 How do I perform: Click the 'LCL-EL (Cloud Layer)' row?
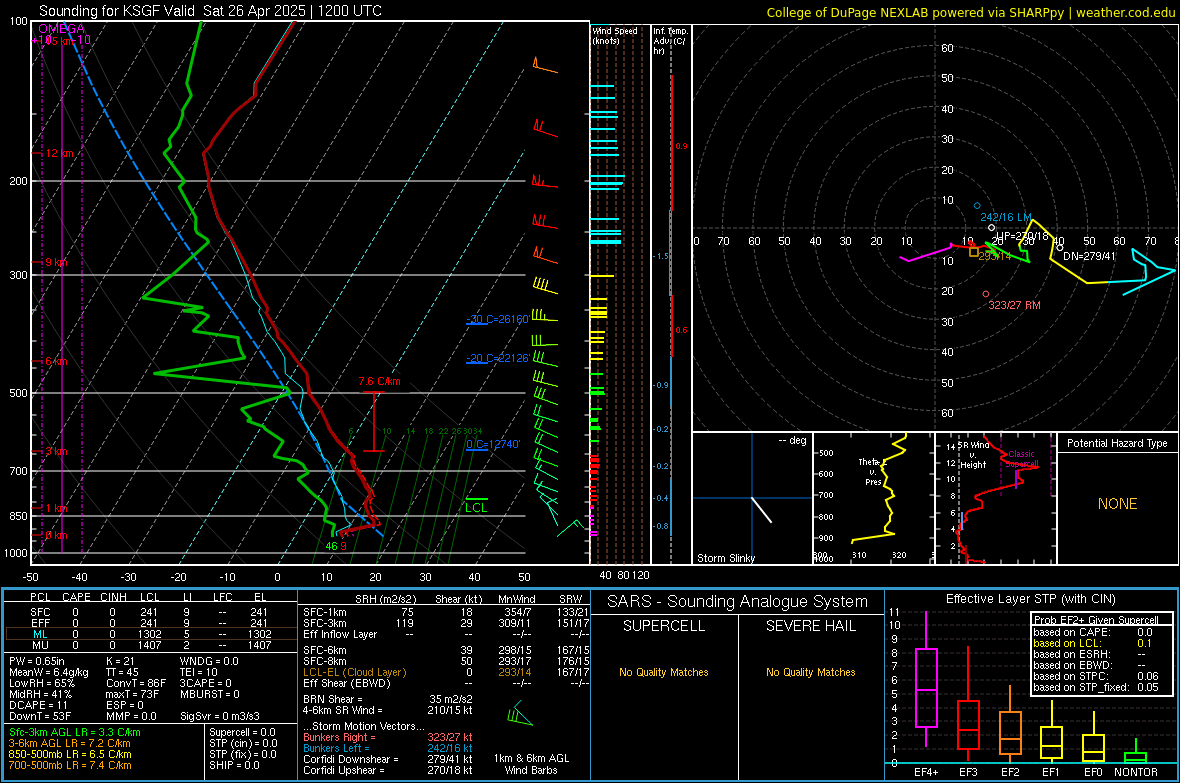pyautogui.click(x=446, y=672)
